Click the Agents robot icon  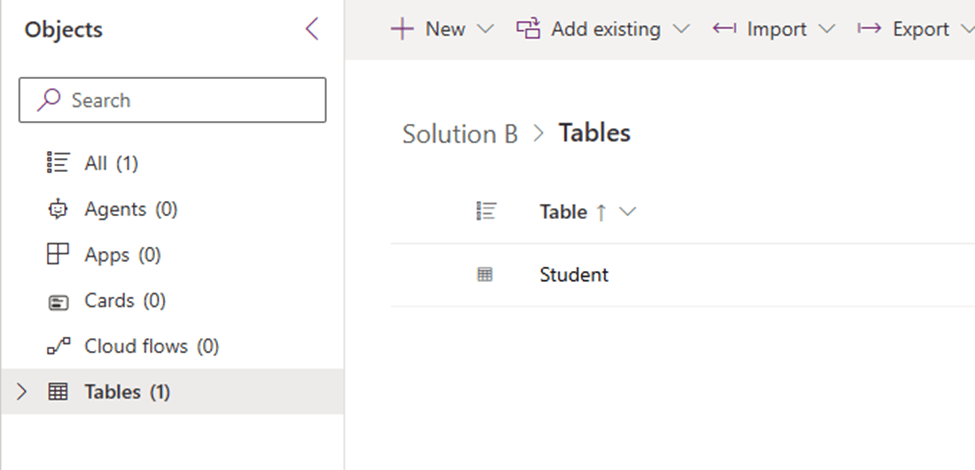pos(58,209)
